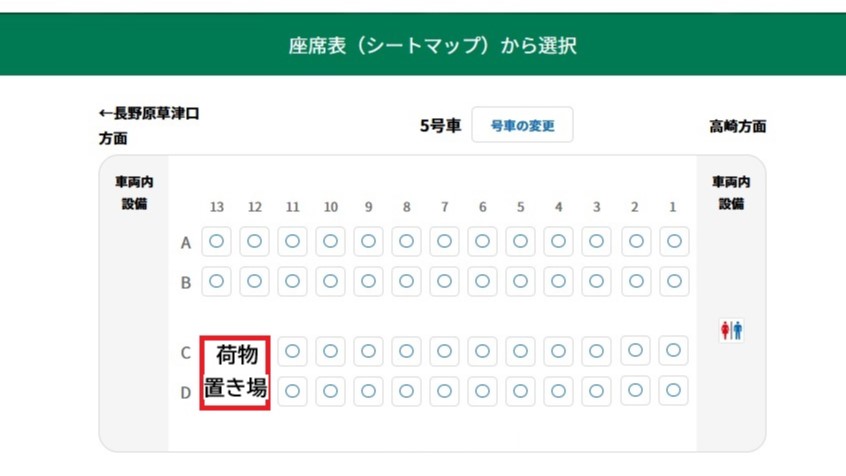This screenshot has height=476, width=846.
Task: Select seat 6A
Action: 483,242
